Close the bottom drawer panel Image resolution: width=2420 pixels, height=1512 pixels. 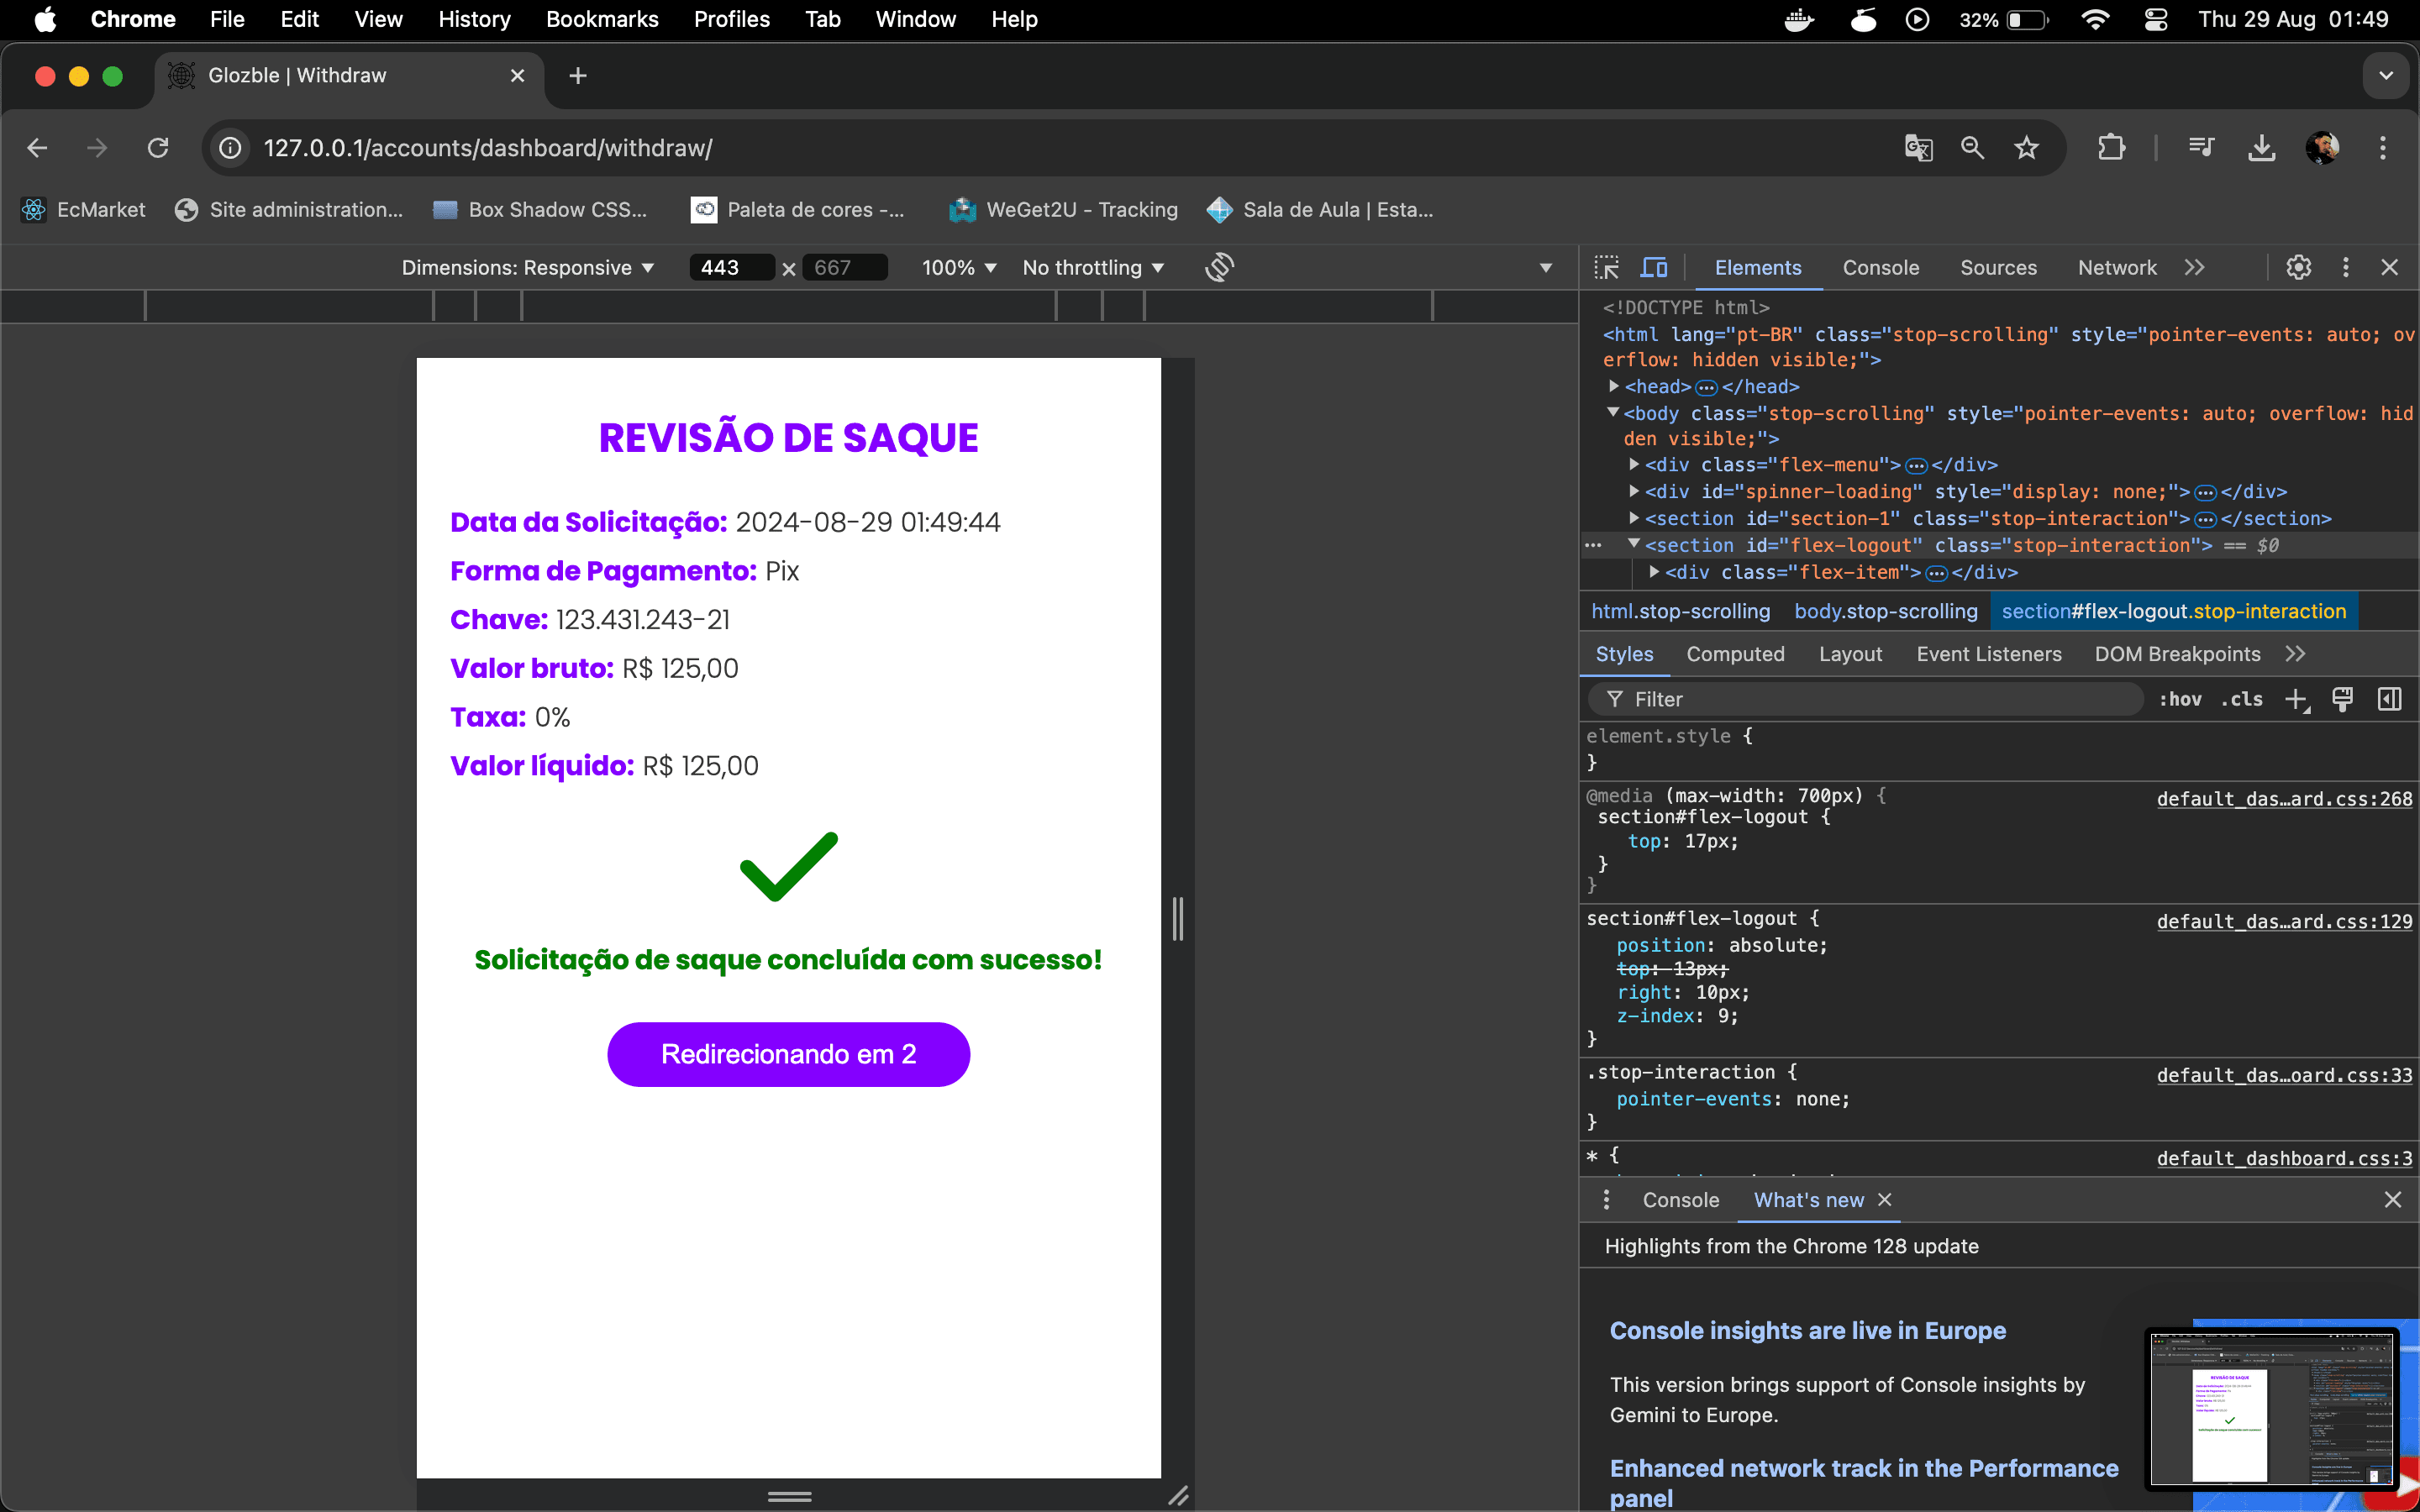click(2392, 1200)
